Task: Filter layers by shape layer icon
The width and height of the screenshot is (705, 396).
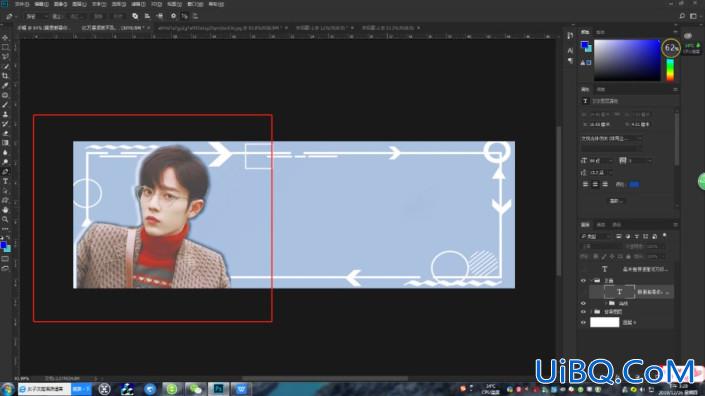Action: click(646, 236)
